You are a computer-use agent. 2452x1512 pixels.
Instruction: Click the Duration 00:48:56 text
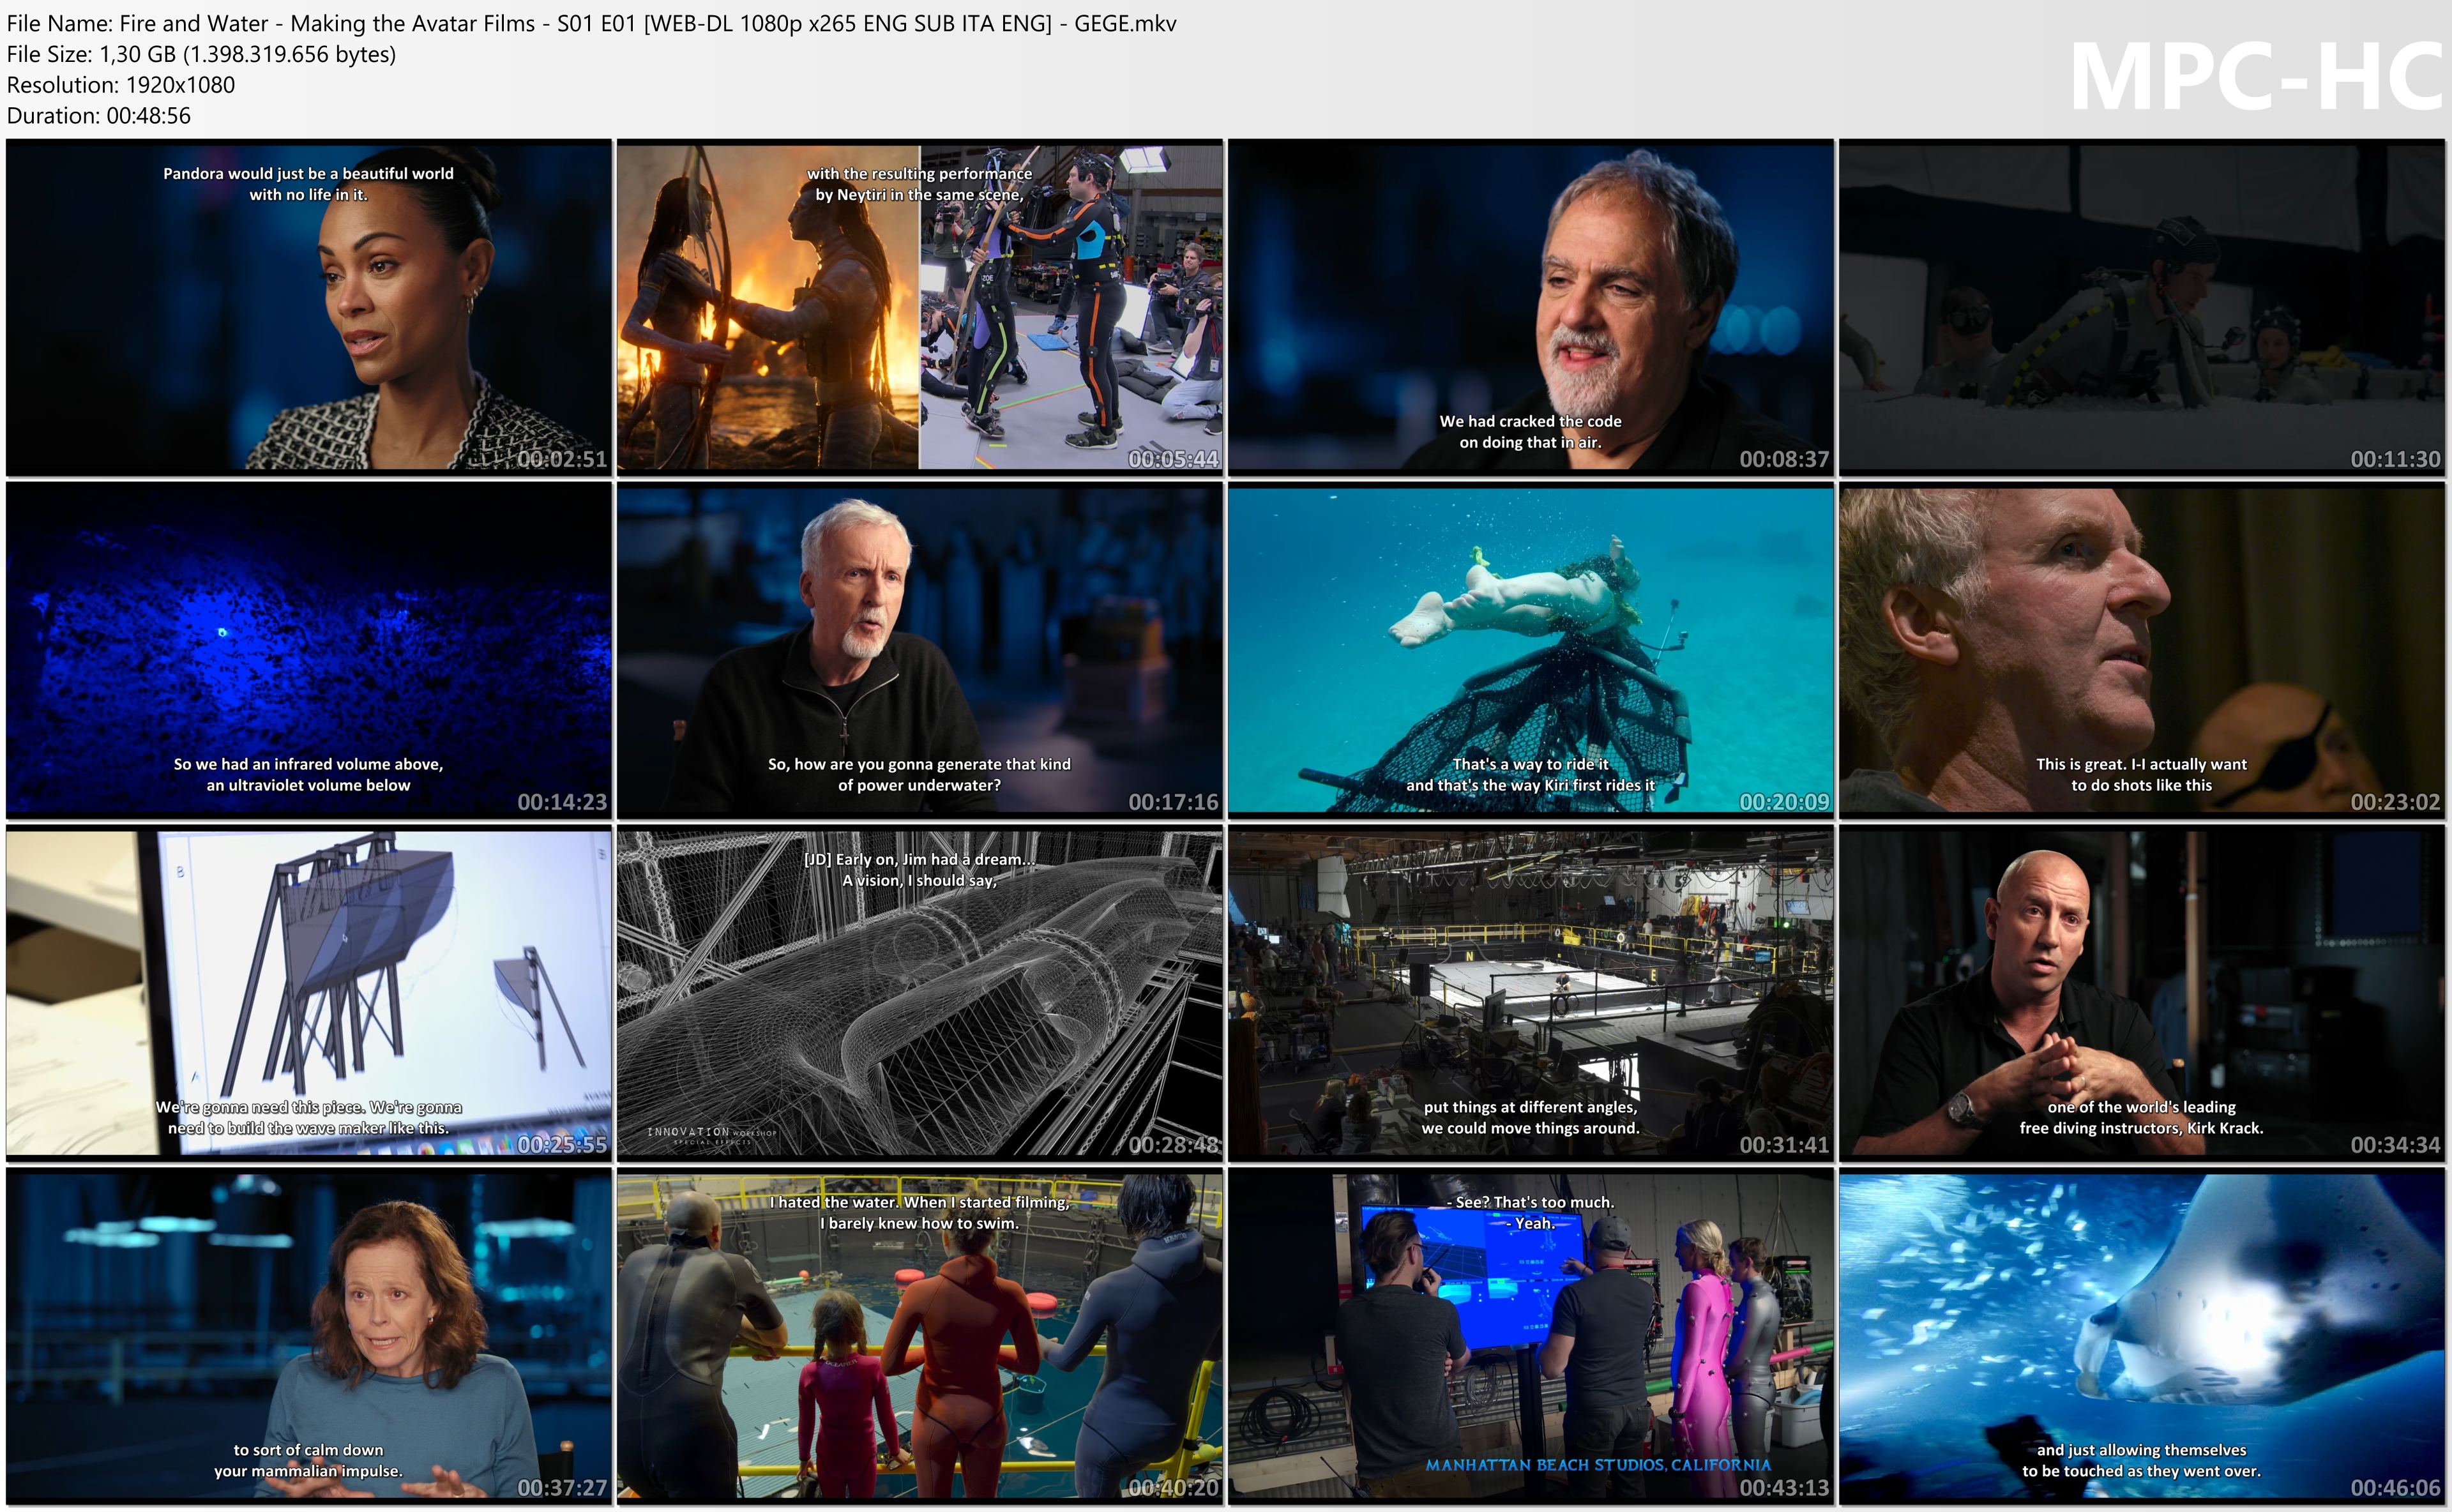pos(98,115)
